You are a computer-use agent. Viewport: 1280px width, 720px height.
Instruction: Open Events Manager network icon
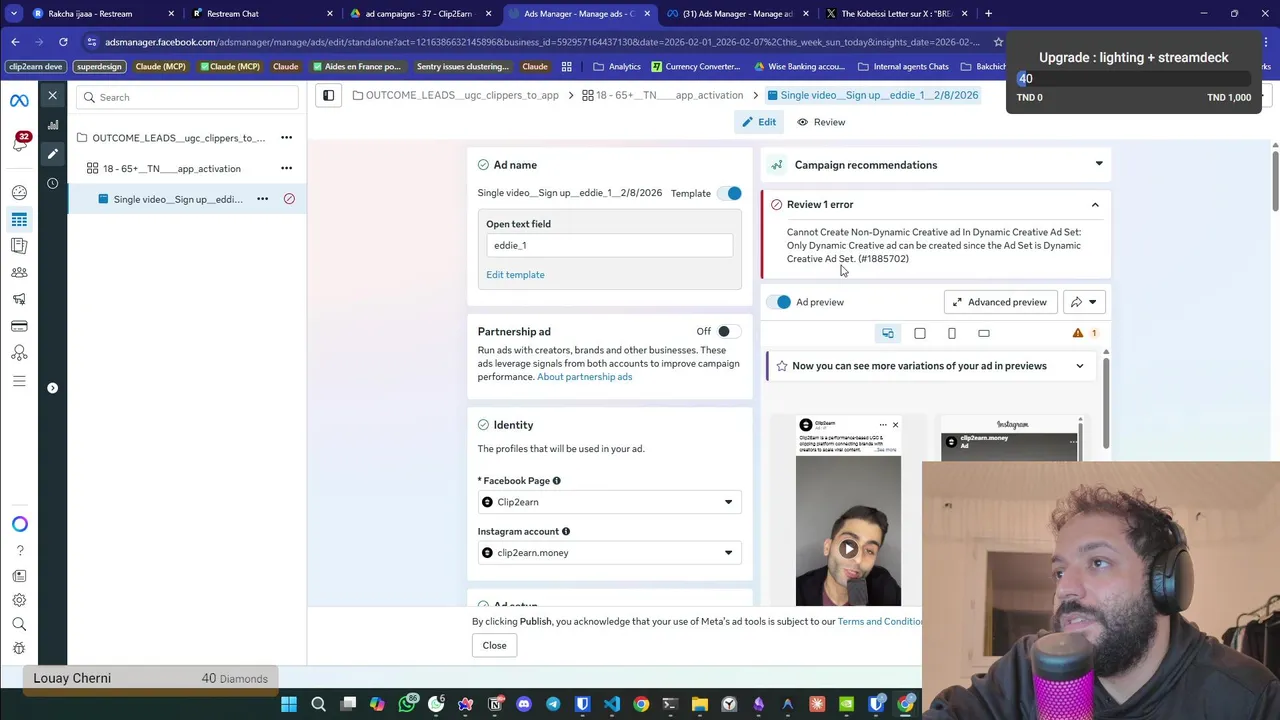pyautogui.click(x=19, y=353)
